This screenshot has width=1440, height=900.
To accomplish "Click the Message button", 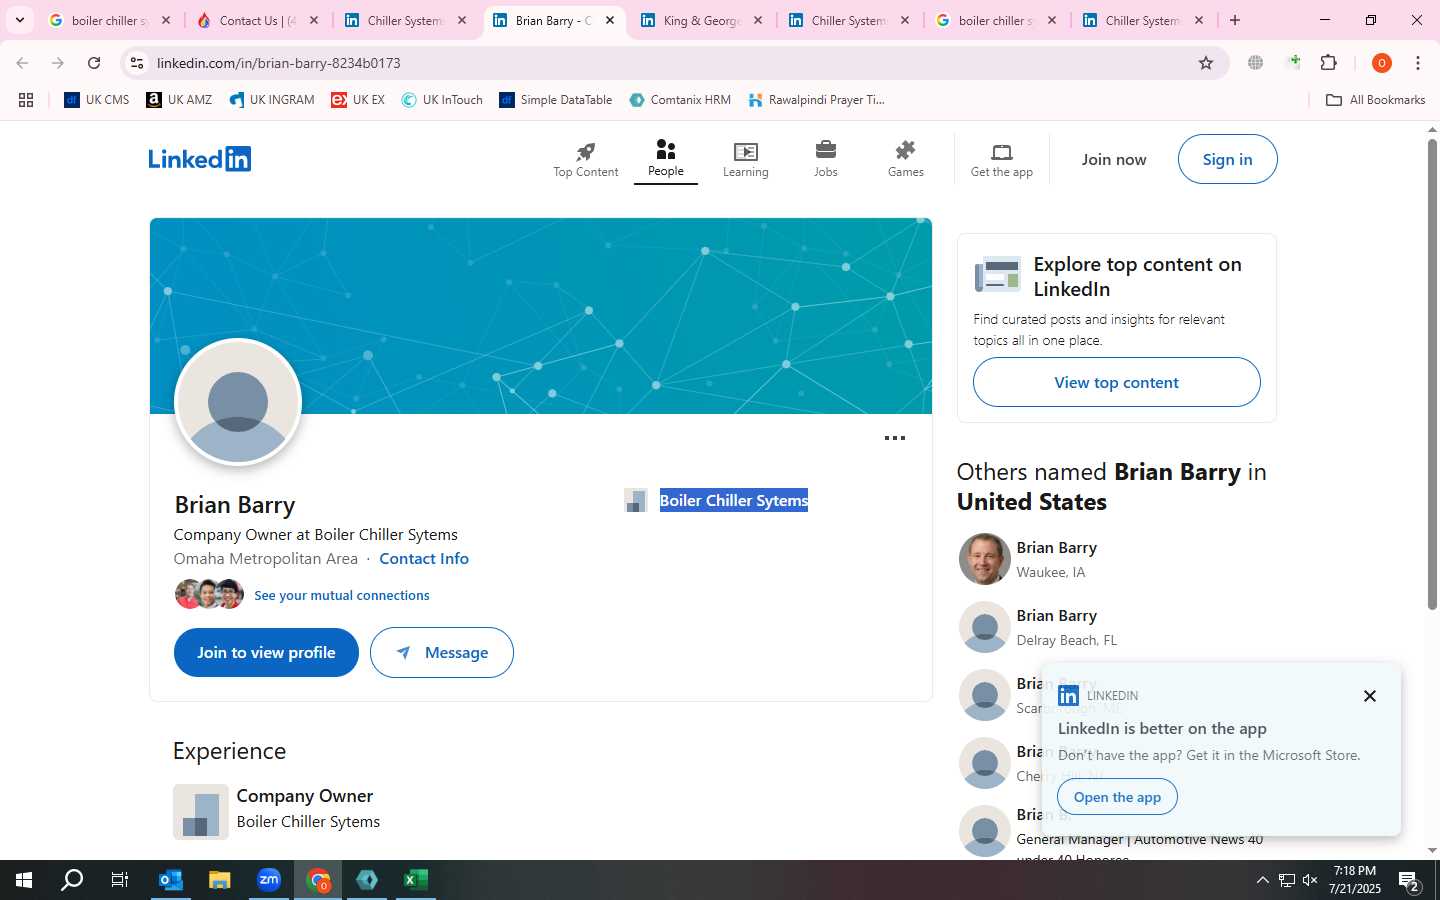I will pos(442,652).
